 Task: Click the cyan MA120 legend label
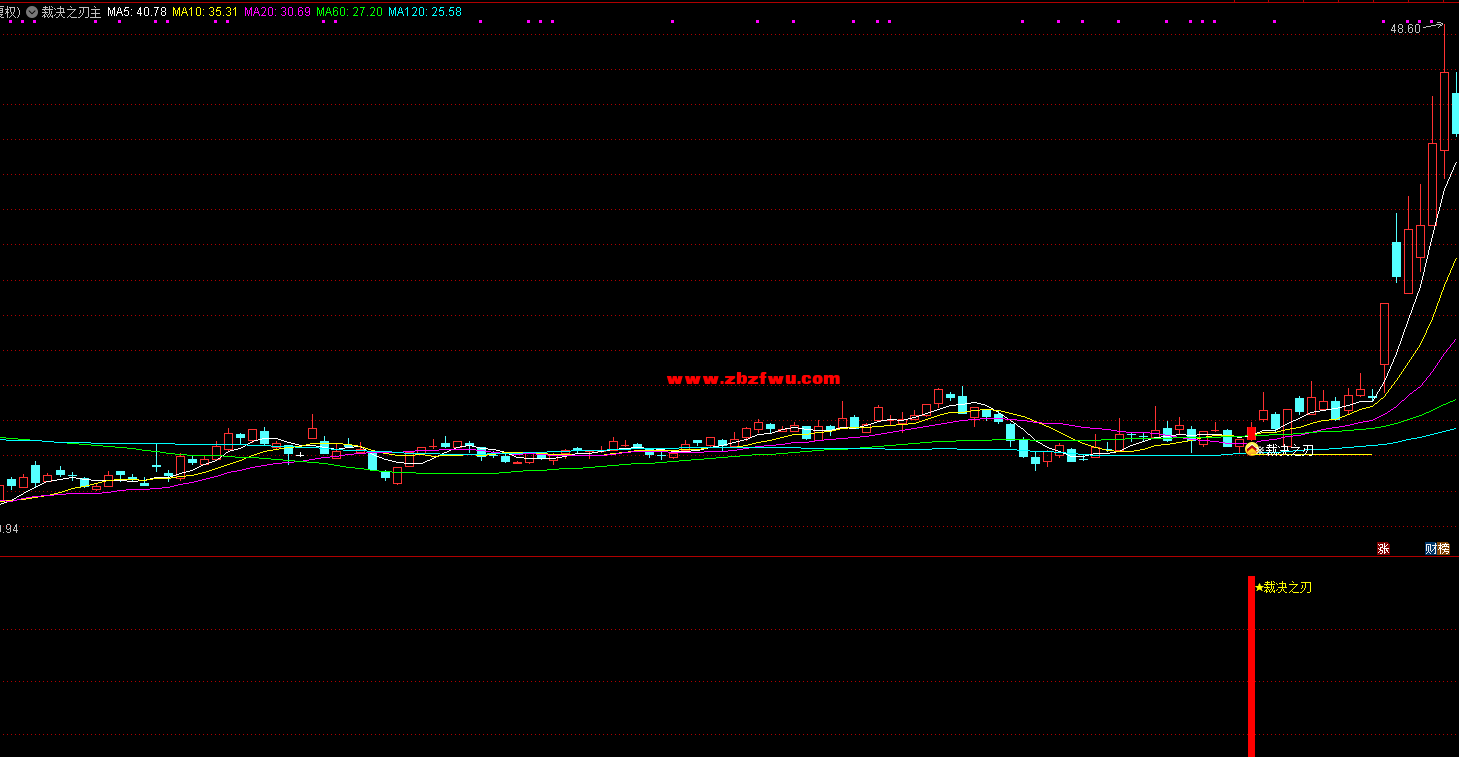(425, 12)
